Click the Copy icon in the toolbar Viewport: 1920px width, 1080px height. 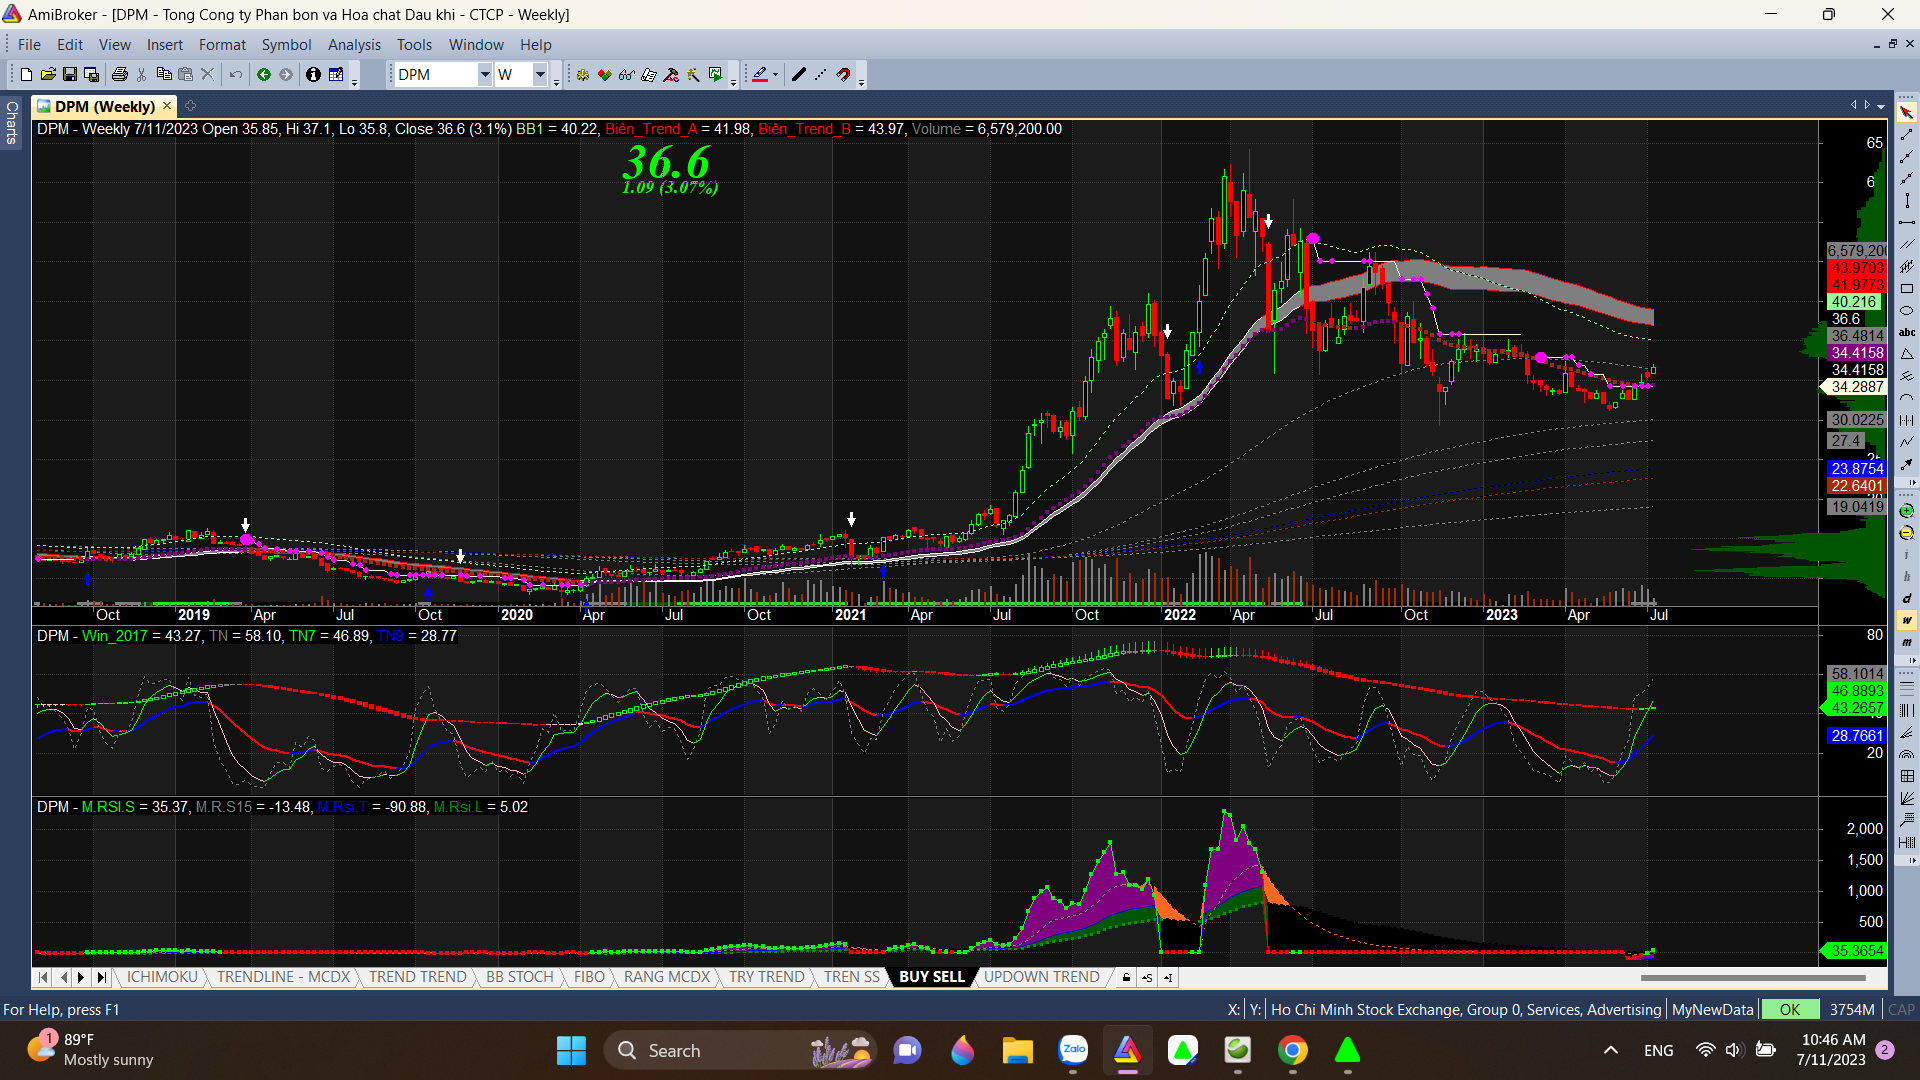(x=164, y=75)
